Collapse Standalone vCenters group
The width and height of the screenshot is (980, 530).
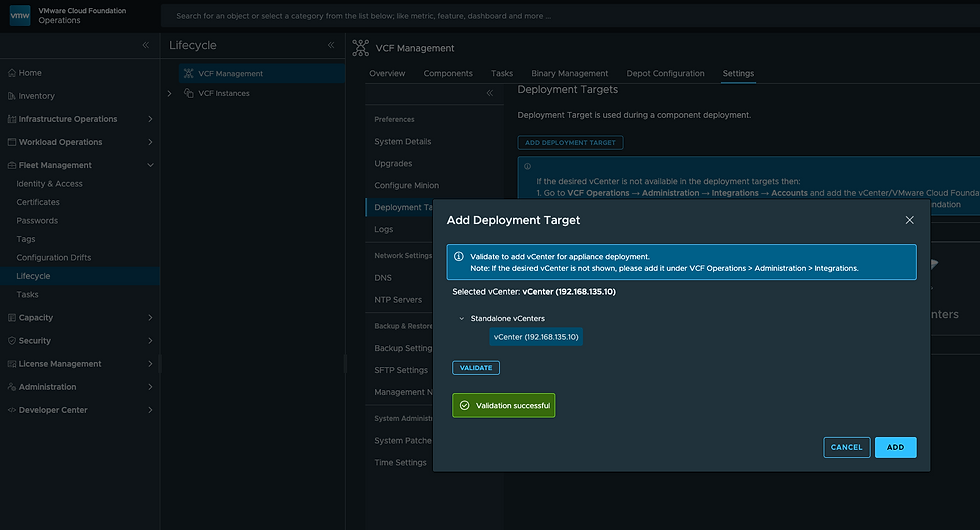click(x=462, y=319)
